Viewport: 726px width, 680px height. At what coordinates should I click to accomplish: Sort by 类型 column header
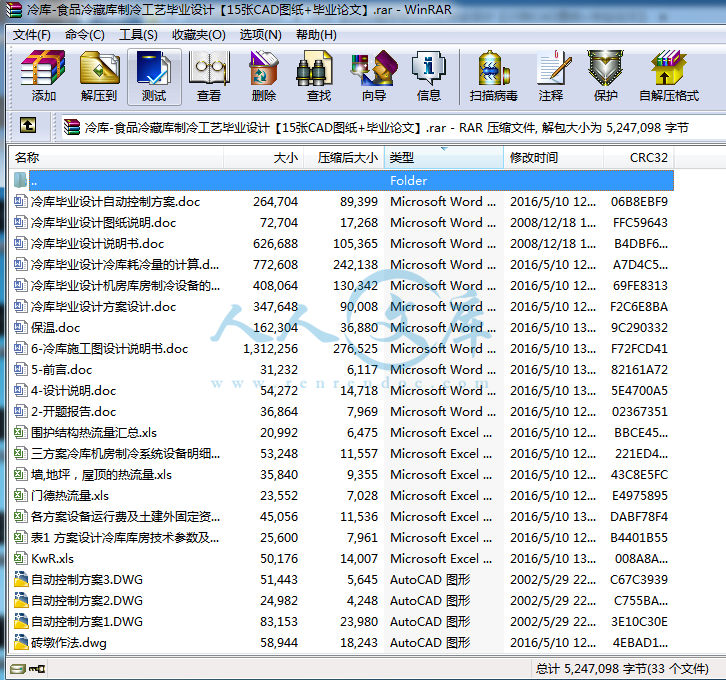pos(444,157)
